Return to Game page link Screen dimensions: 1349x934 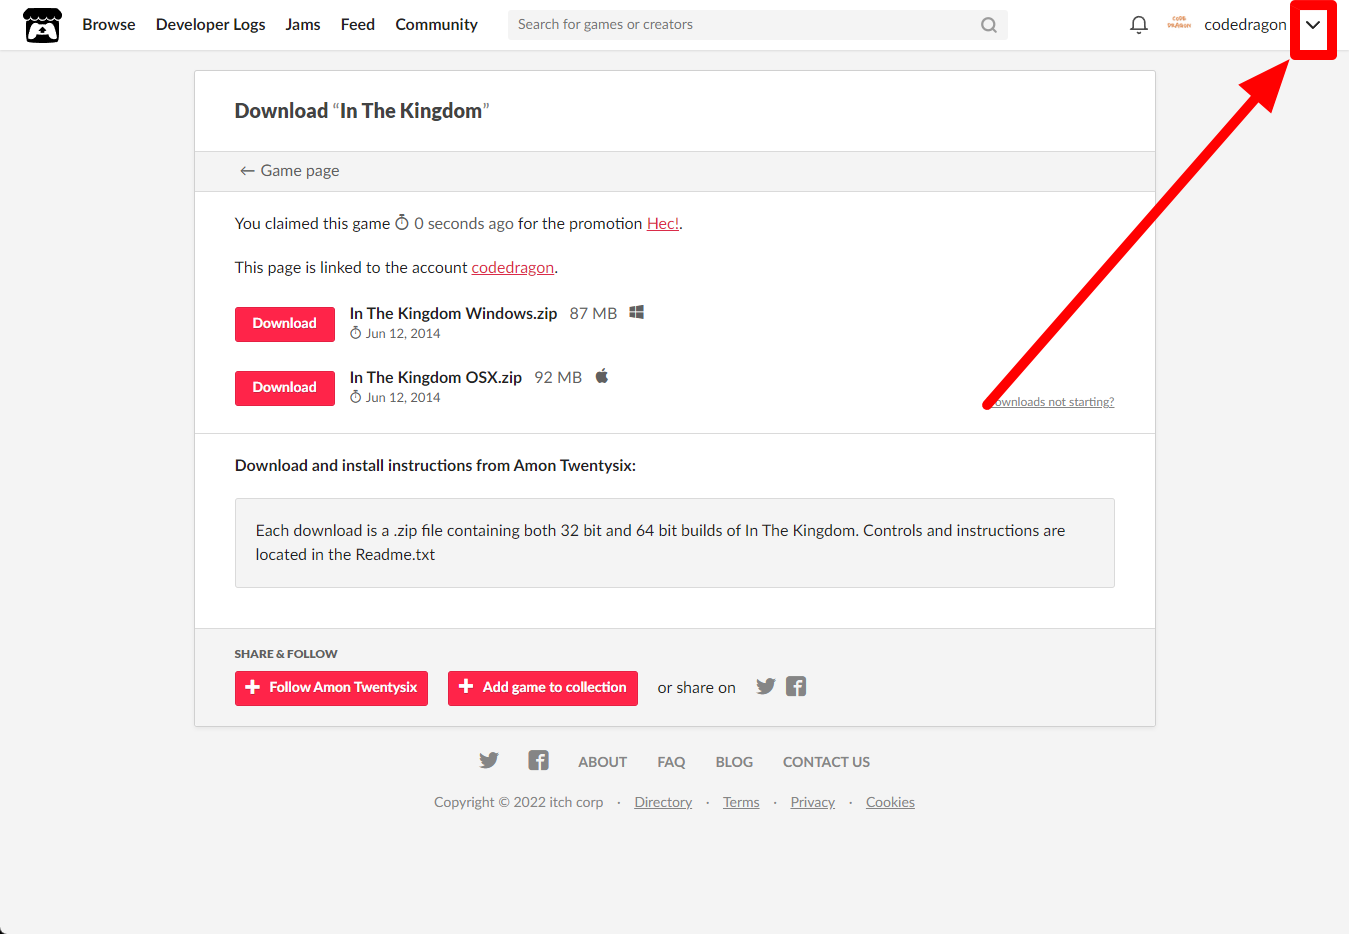[x=289, y=171]
